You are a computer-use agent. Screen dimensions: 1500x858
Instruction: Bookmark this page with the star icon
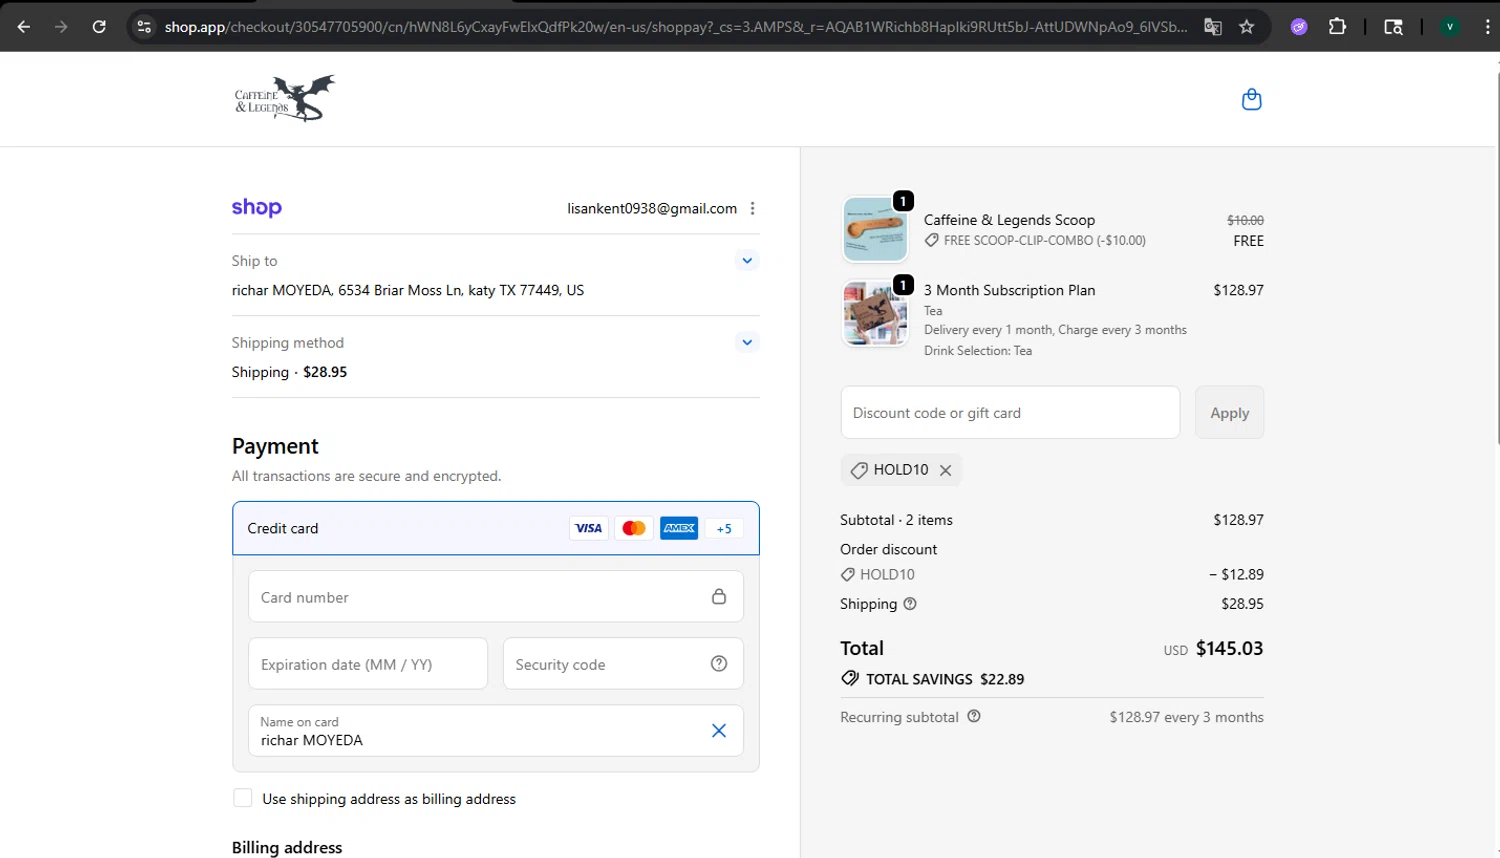click(x=1246, y=27)
